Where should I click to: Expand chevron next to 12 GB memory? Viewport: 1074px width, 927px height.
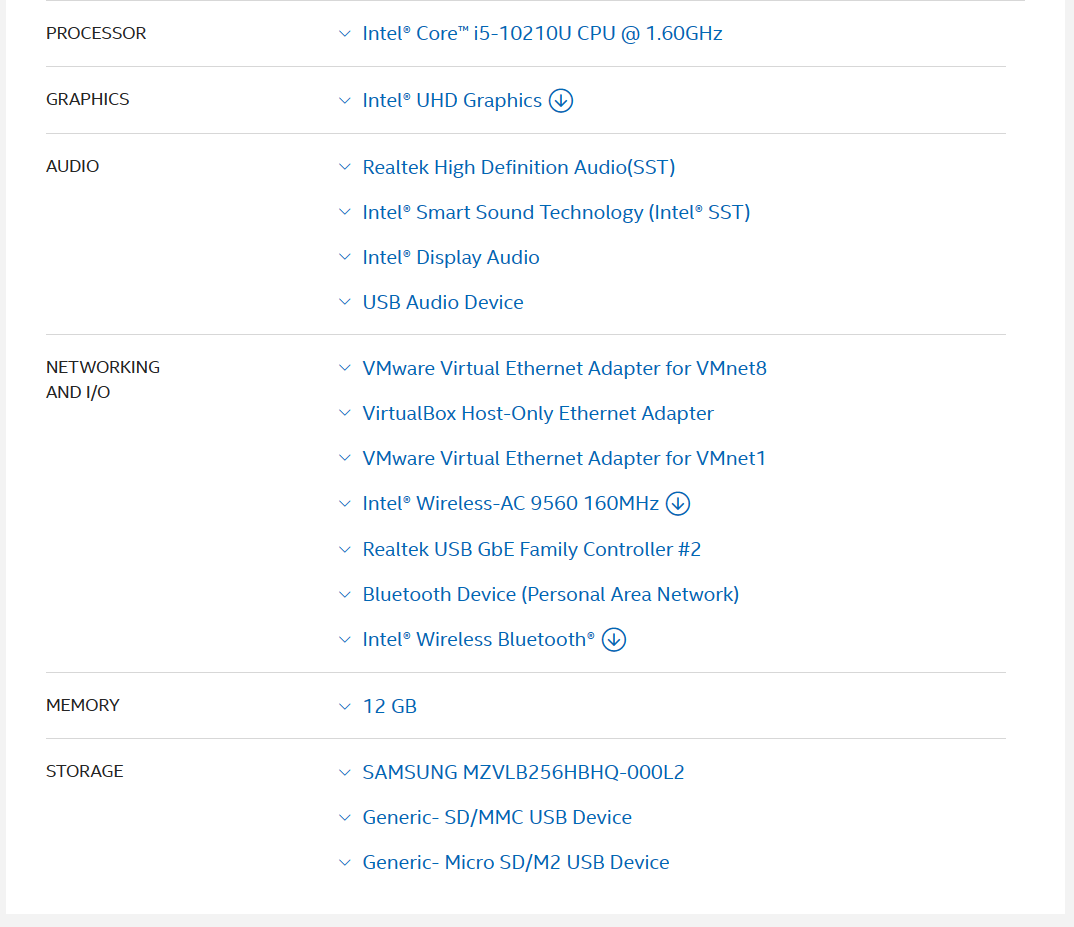pyautogui.click(x=345, y=707)
